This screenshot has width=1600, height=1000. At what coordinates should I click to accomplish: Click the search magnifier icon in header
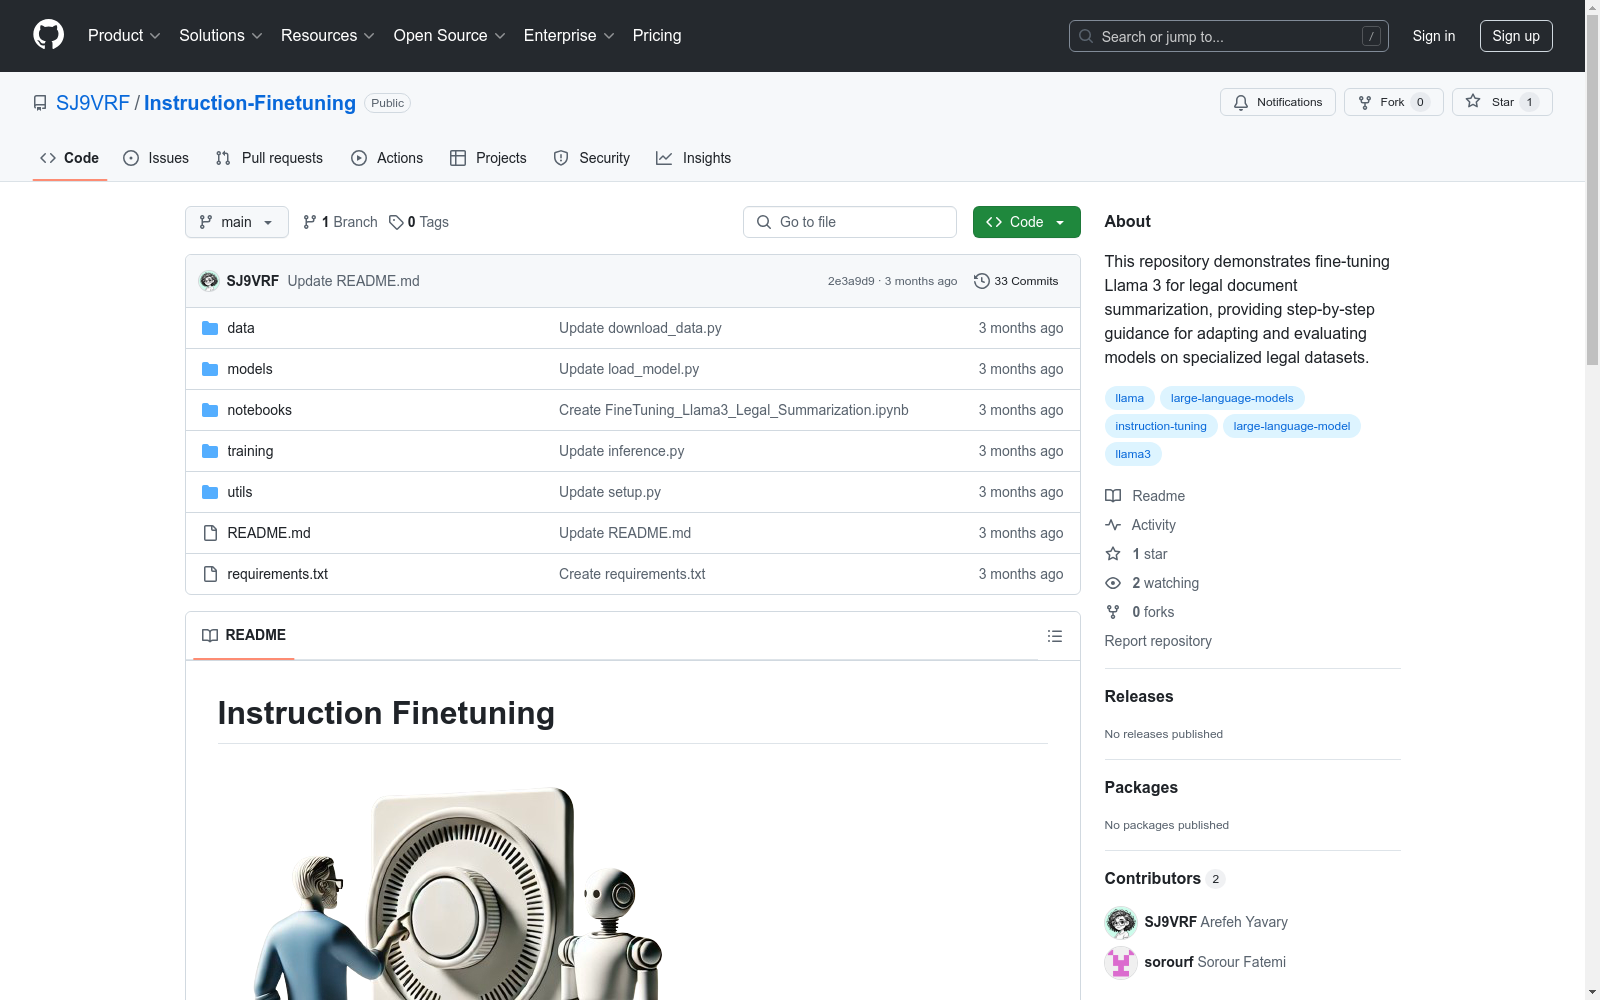pyautogui.click(x=1086, y=36)
